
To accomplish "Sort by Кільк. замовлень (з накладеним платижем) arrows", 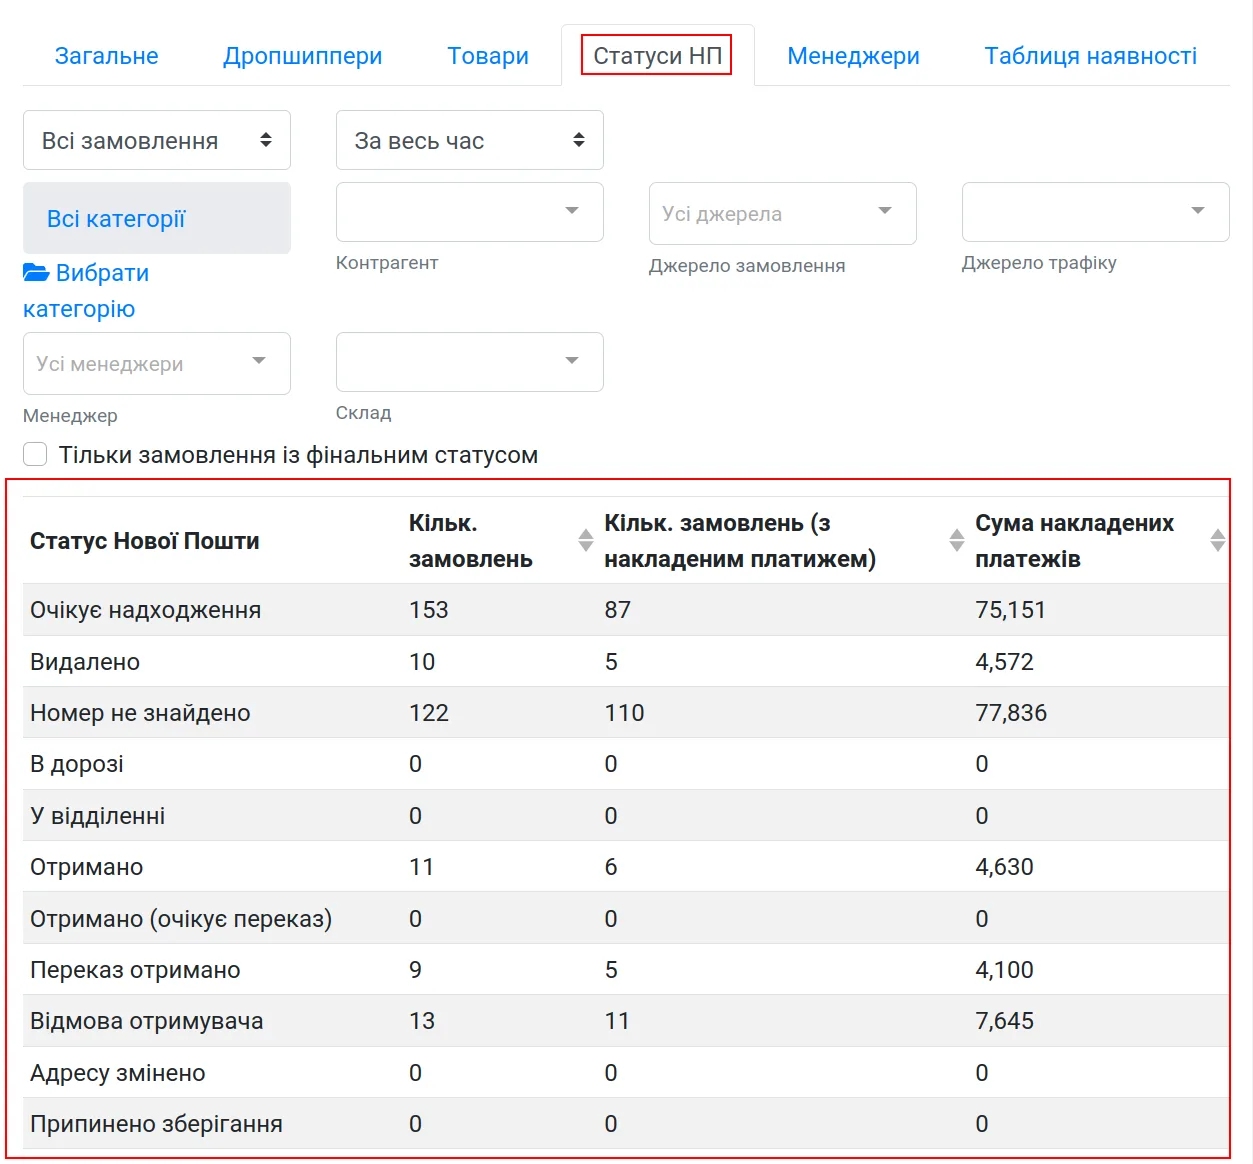I will pyautogui.click(x=957, y=540).
